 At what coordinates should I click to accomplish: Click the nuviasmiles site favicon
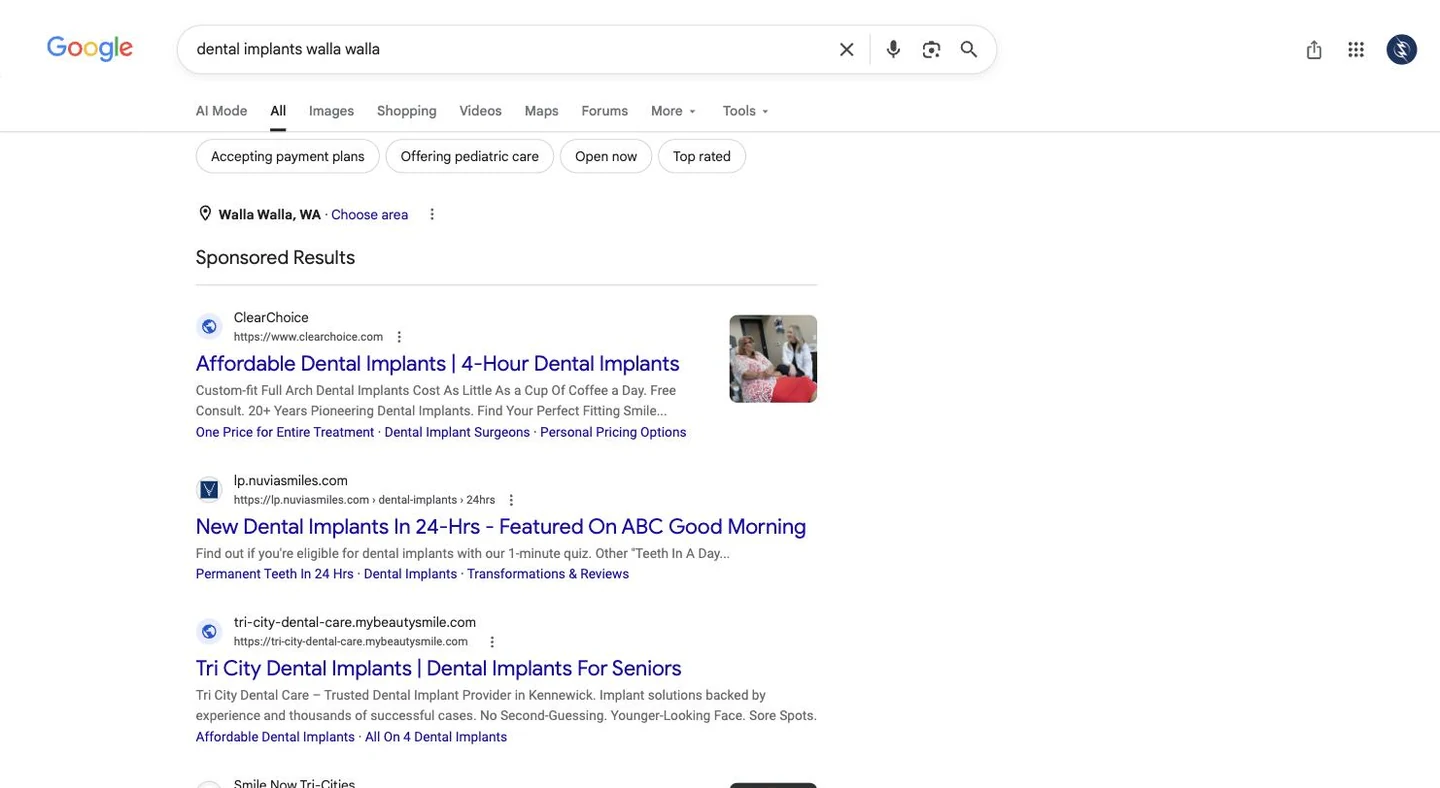pos(209,490)
